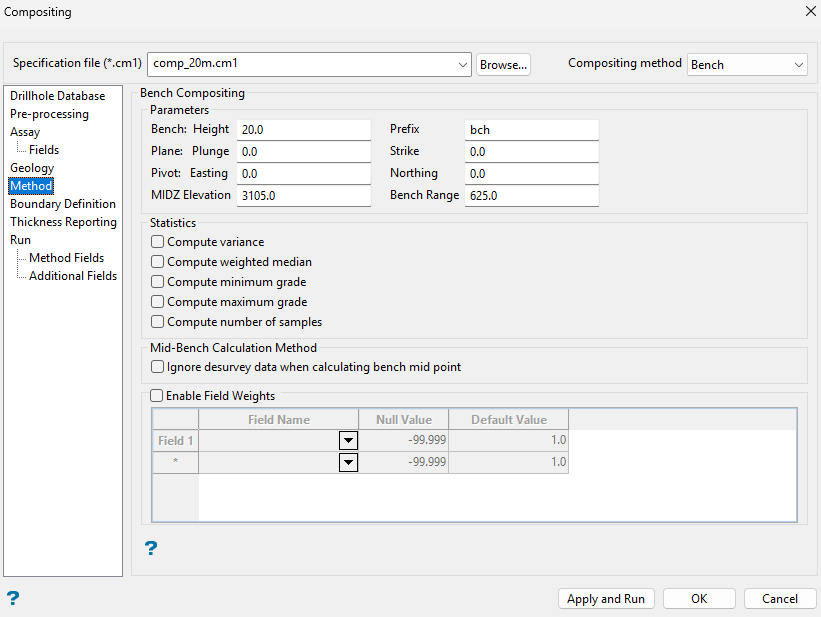
Task: Open the Specification file dropdown
Action: tap(462, 64)
